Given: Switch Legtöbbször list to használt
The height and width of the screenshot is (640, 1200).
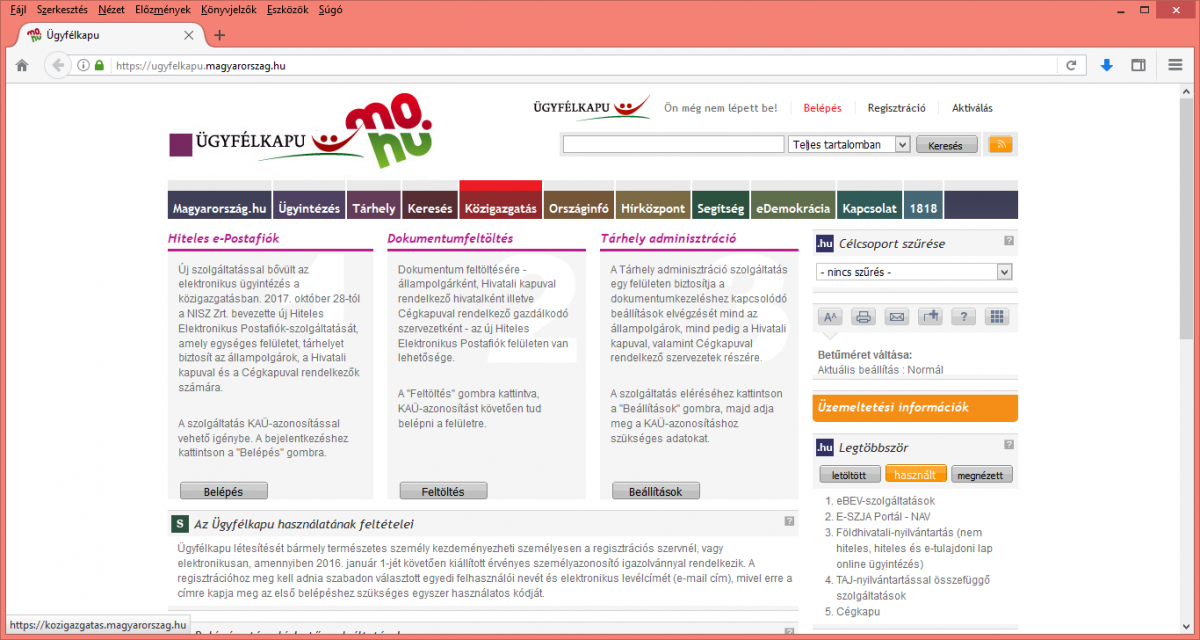Looking at the screenshot, I should [916, 474].
